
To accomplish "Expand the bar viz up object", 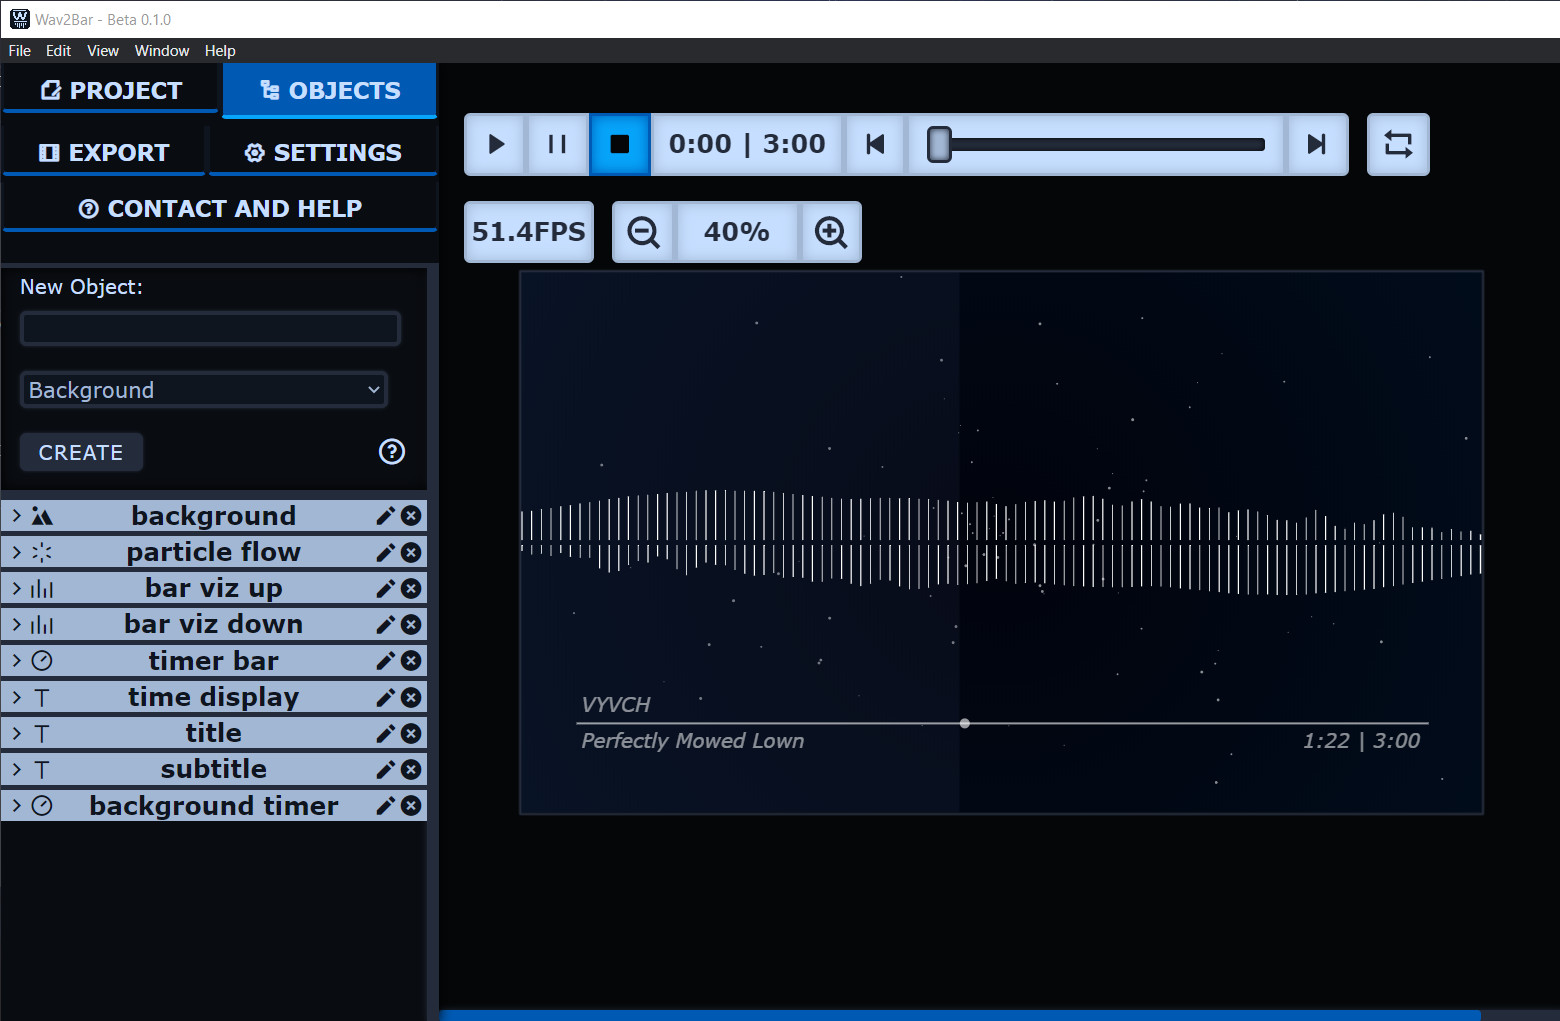I will click(16, 588).
